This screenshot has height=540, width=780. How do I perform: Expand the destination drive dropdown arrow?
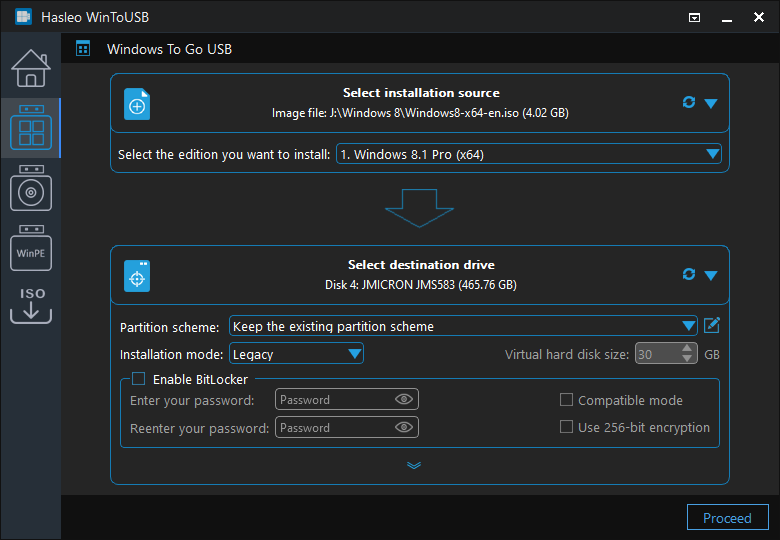click(x=711, y=275)
